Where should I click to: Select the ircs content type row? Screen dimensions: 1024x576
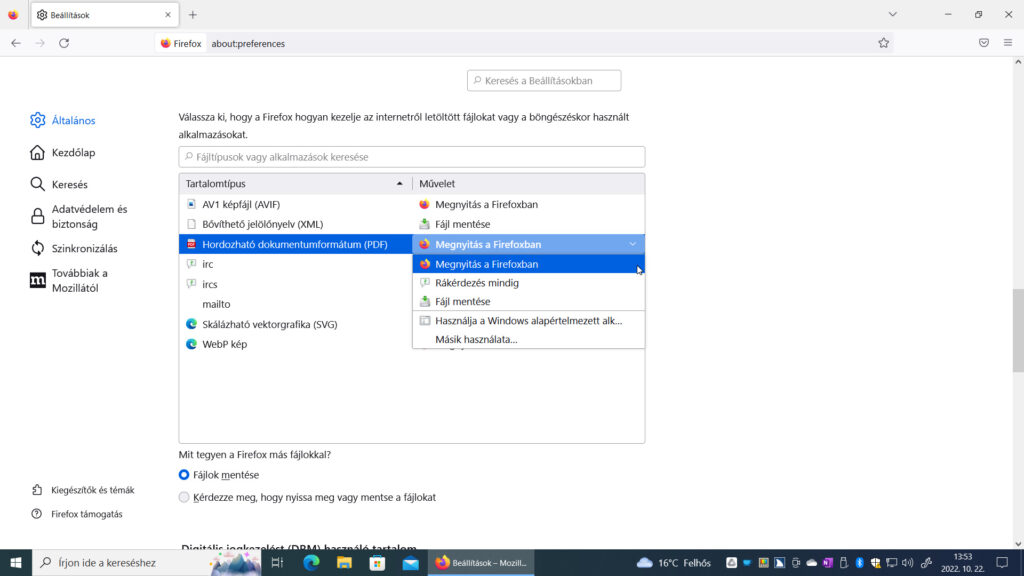pos(295,284)
